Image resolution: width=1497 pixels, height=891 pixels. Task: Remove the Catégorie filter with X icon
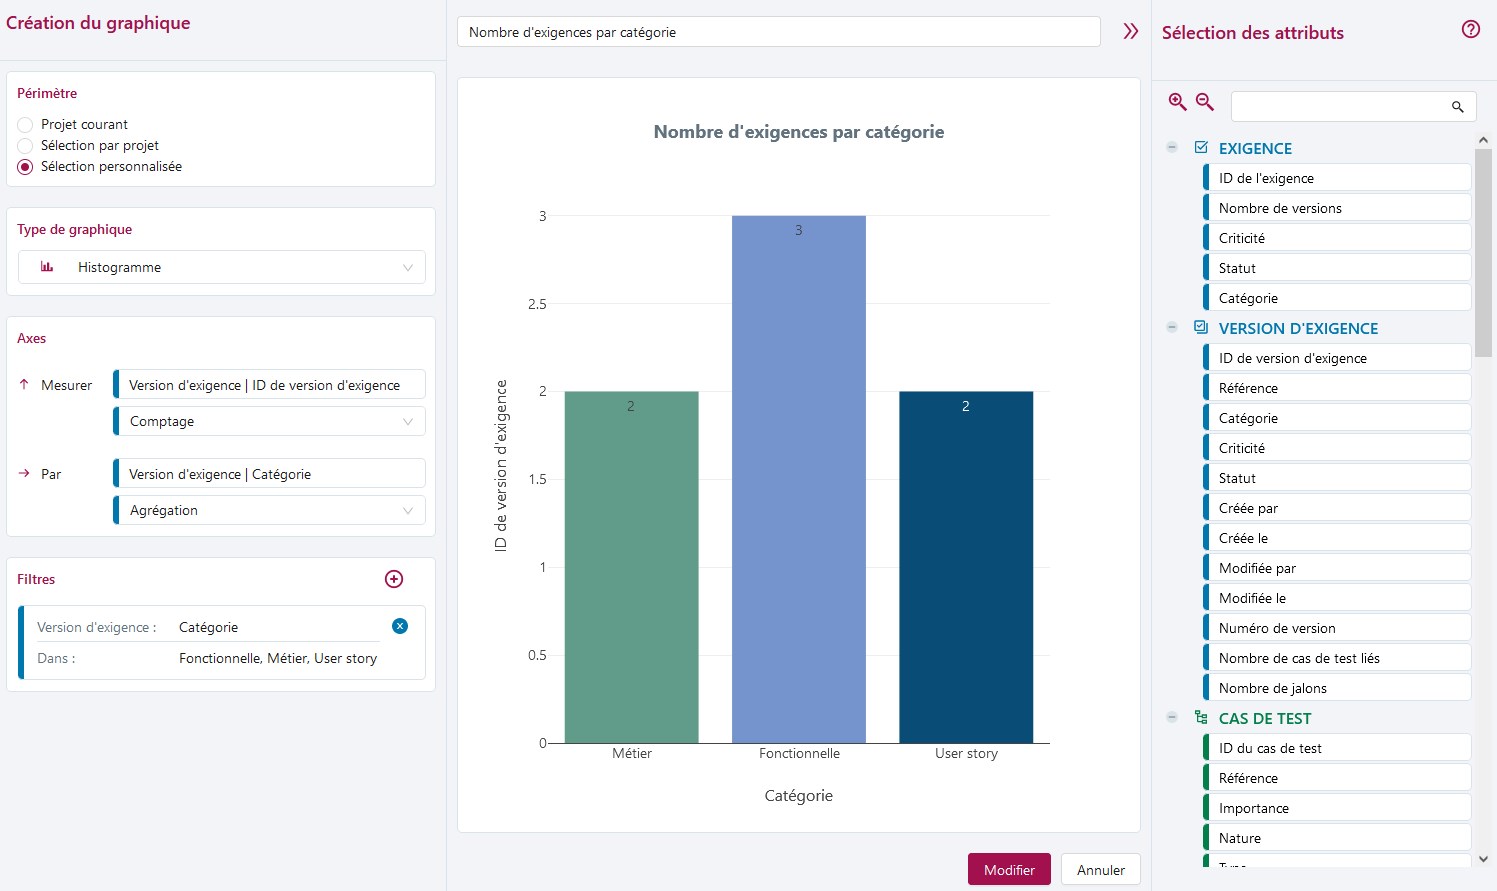[400, 626]
